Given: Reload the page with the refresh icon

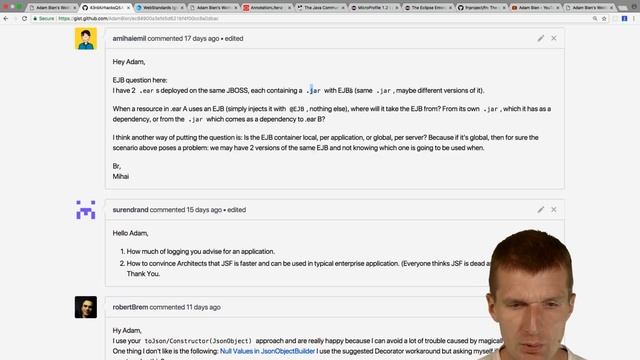Looking at the screenshot, I should (24, 18).
